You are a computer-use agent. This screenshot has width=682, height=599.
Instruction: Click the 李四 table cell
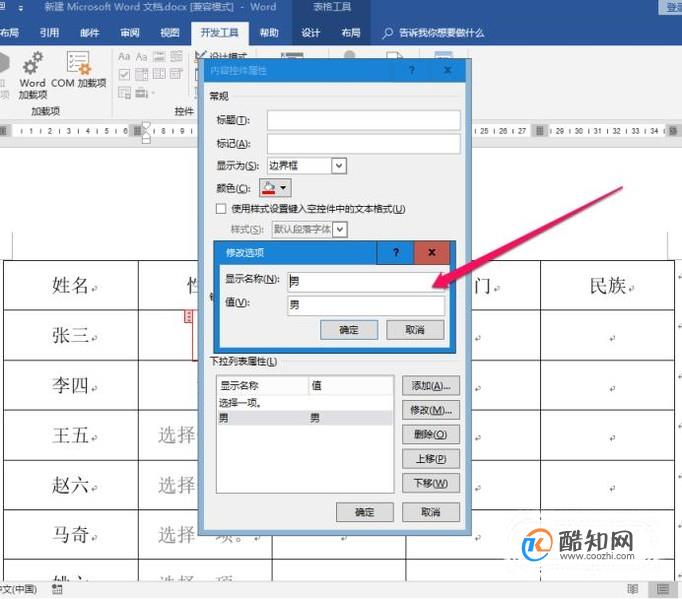71,385
